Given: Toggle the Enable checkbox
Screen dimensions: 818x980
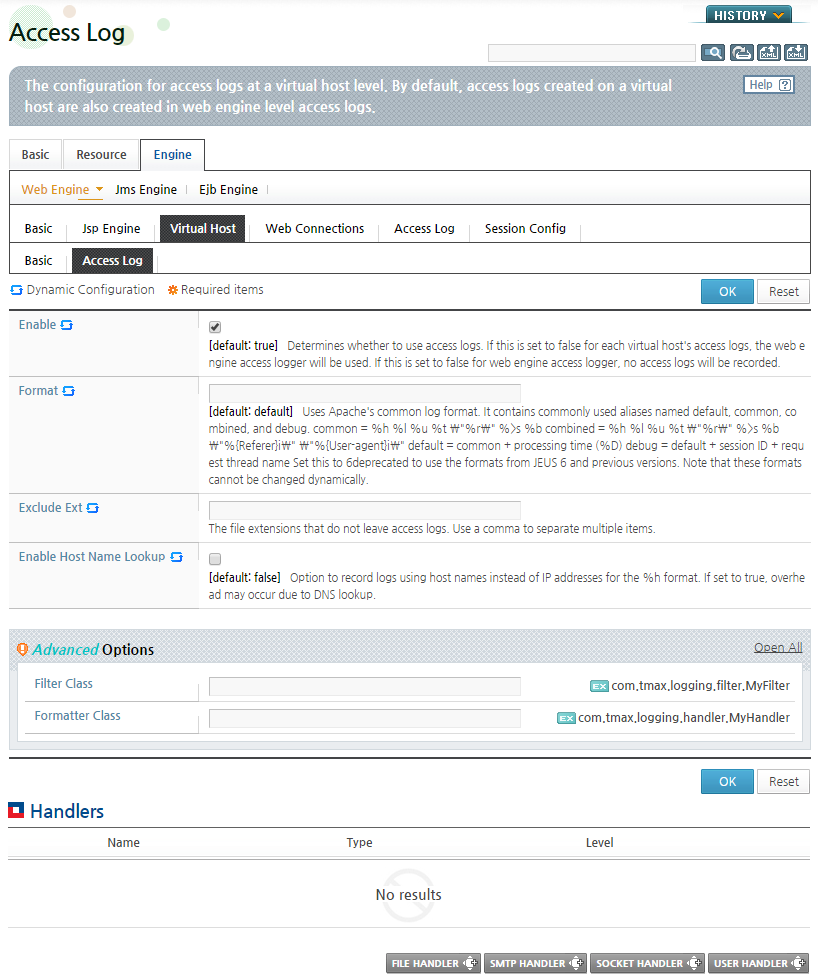Looking at the screenshot, I should (215, 327).
